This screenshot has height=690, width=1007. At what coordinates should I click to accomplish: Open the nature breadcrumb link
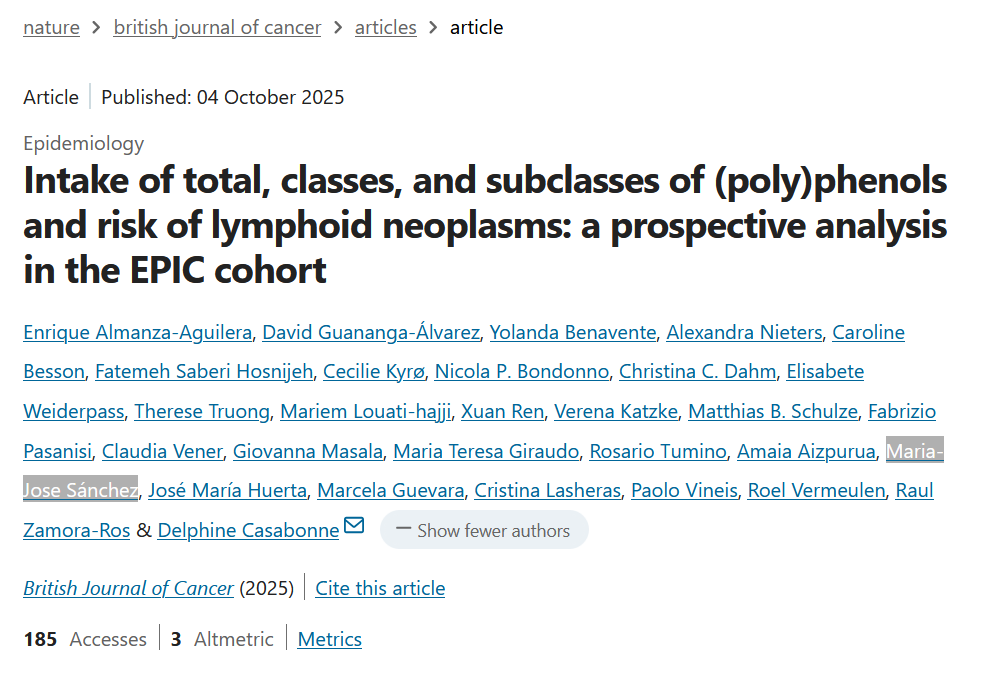(51, 27)
